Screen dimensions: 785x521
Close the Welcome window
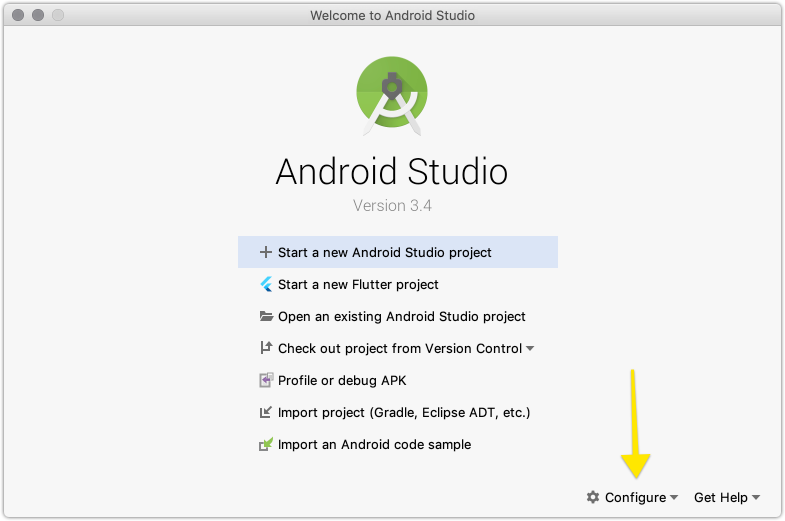click(x=18, y=15)
